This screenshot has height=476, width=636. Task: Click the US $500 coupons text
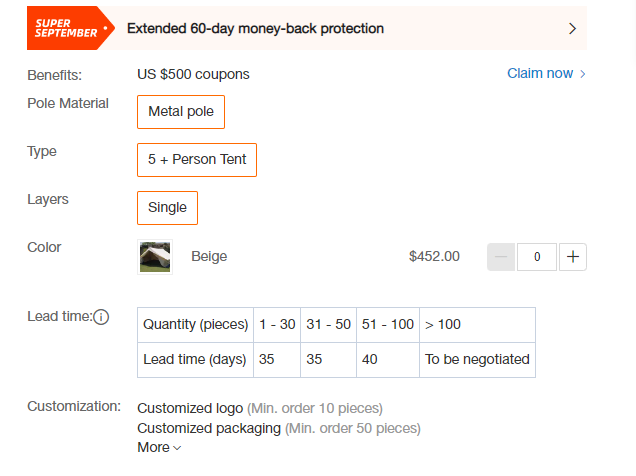click(193, 74)
